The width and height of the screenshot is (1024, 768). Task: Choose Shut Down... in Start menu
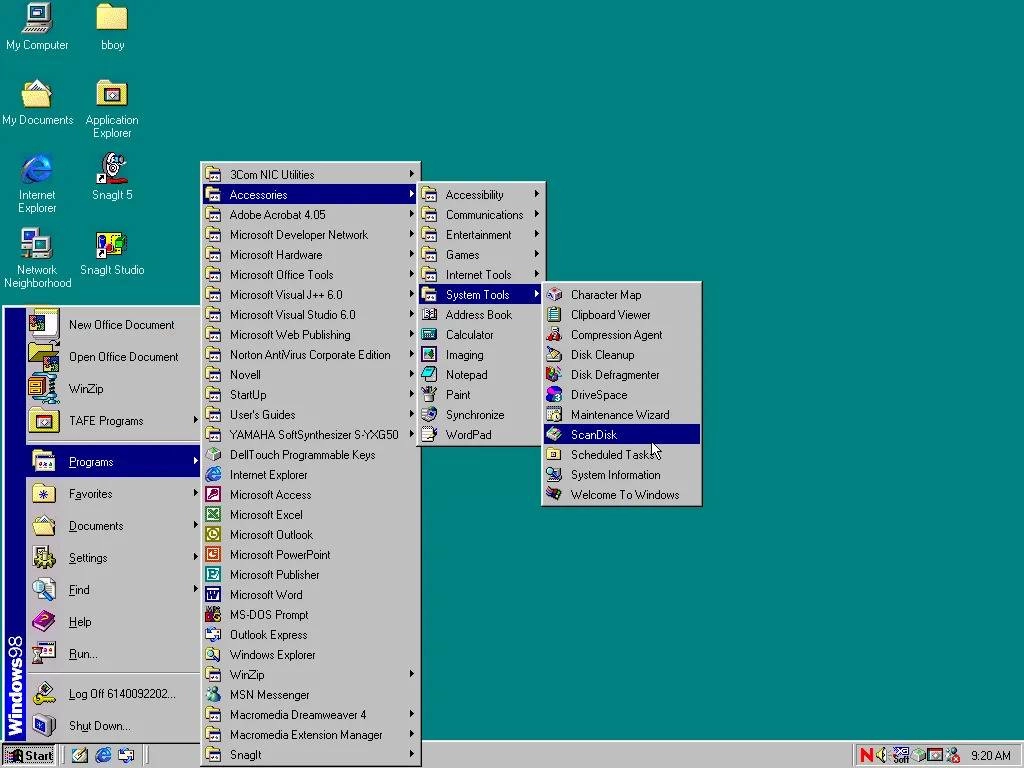point(114,726)
